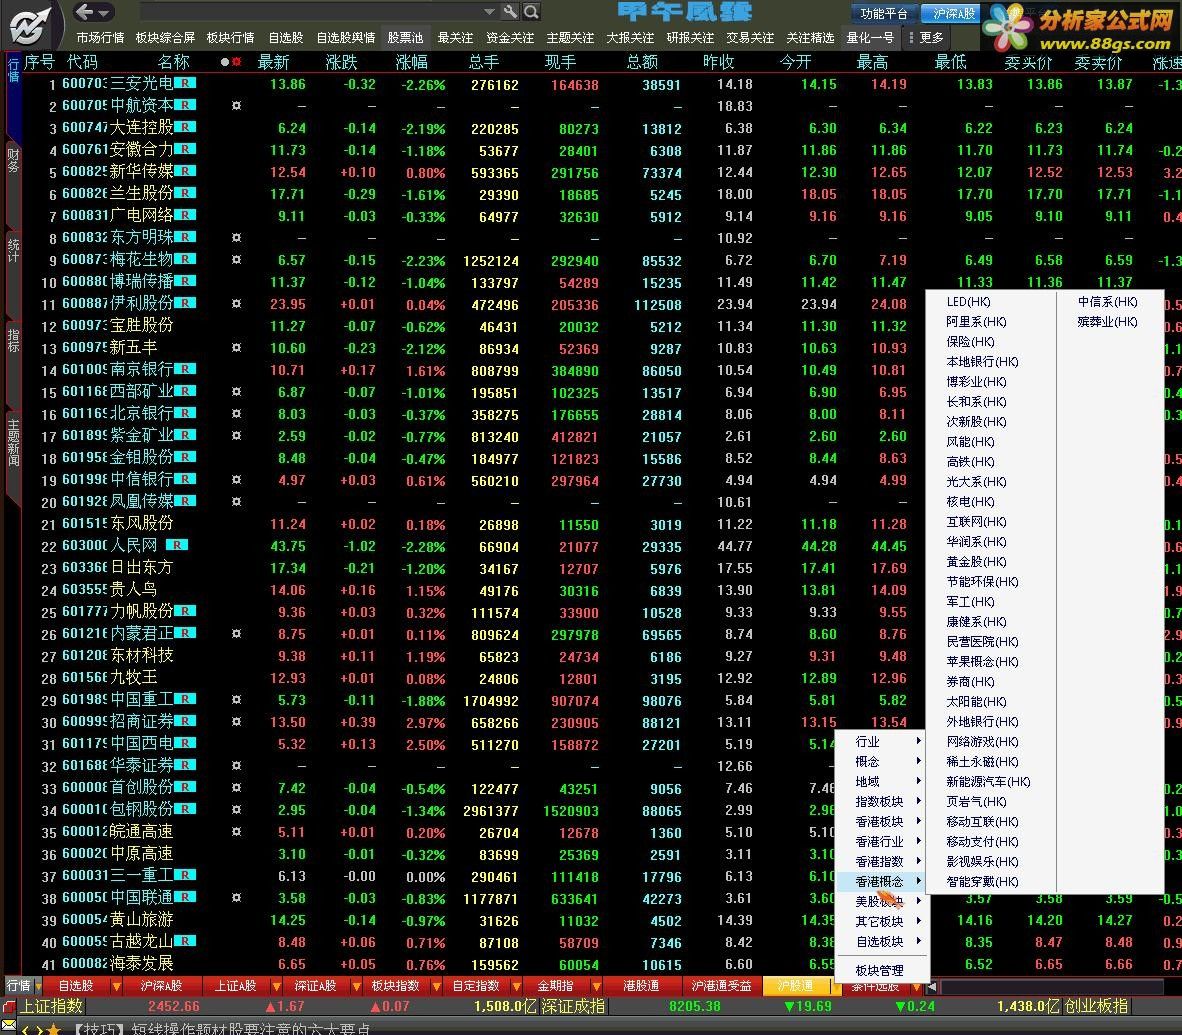Screen dimensions: 1182x1035
Task: Switch to the 港股通 bottom tab
Action: point(641,986)
